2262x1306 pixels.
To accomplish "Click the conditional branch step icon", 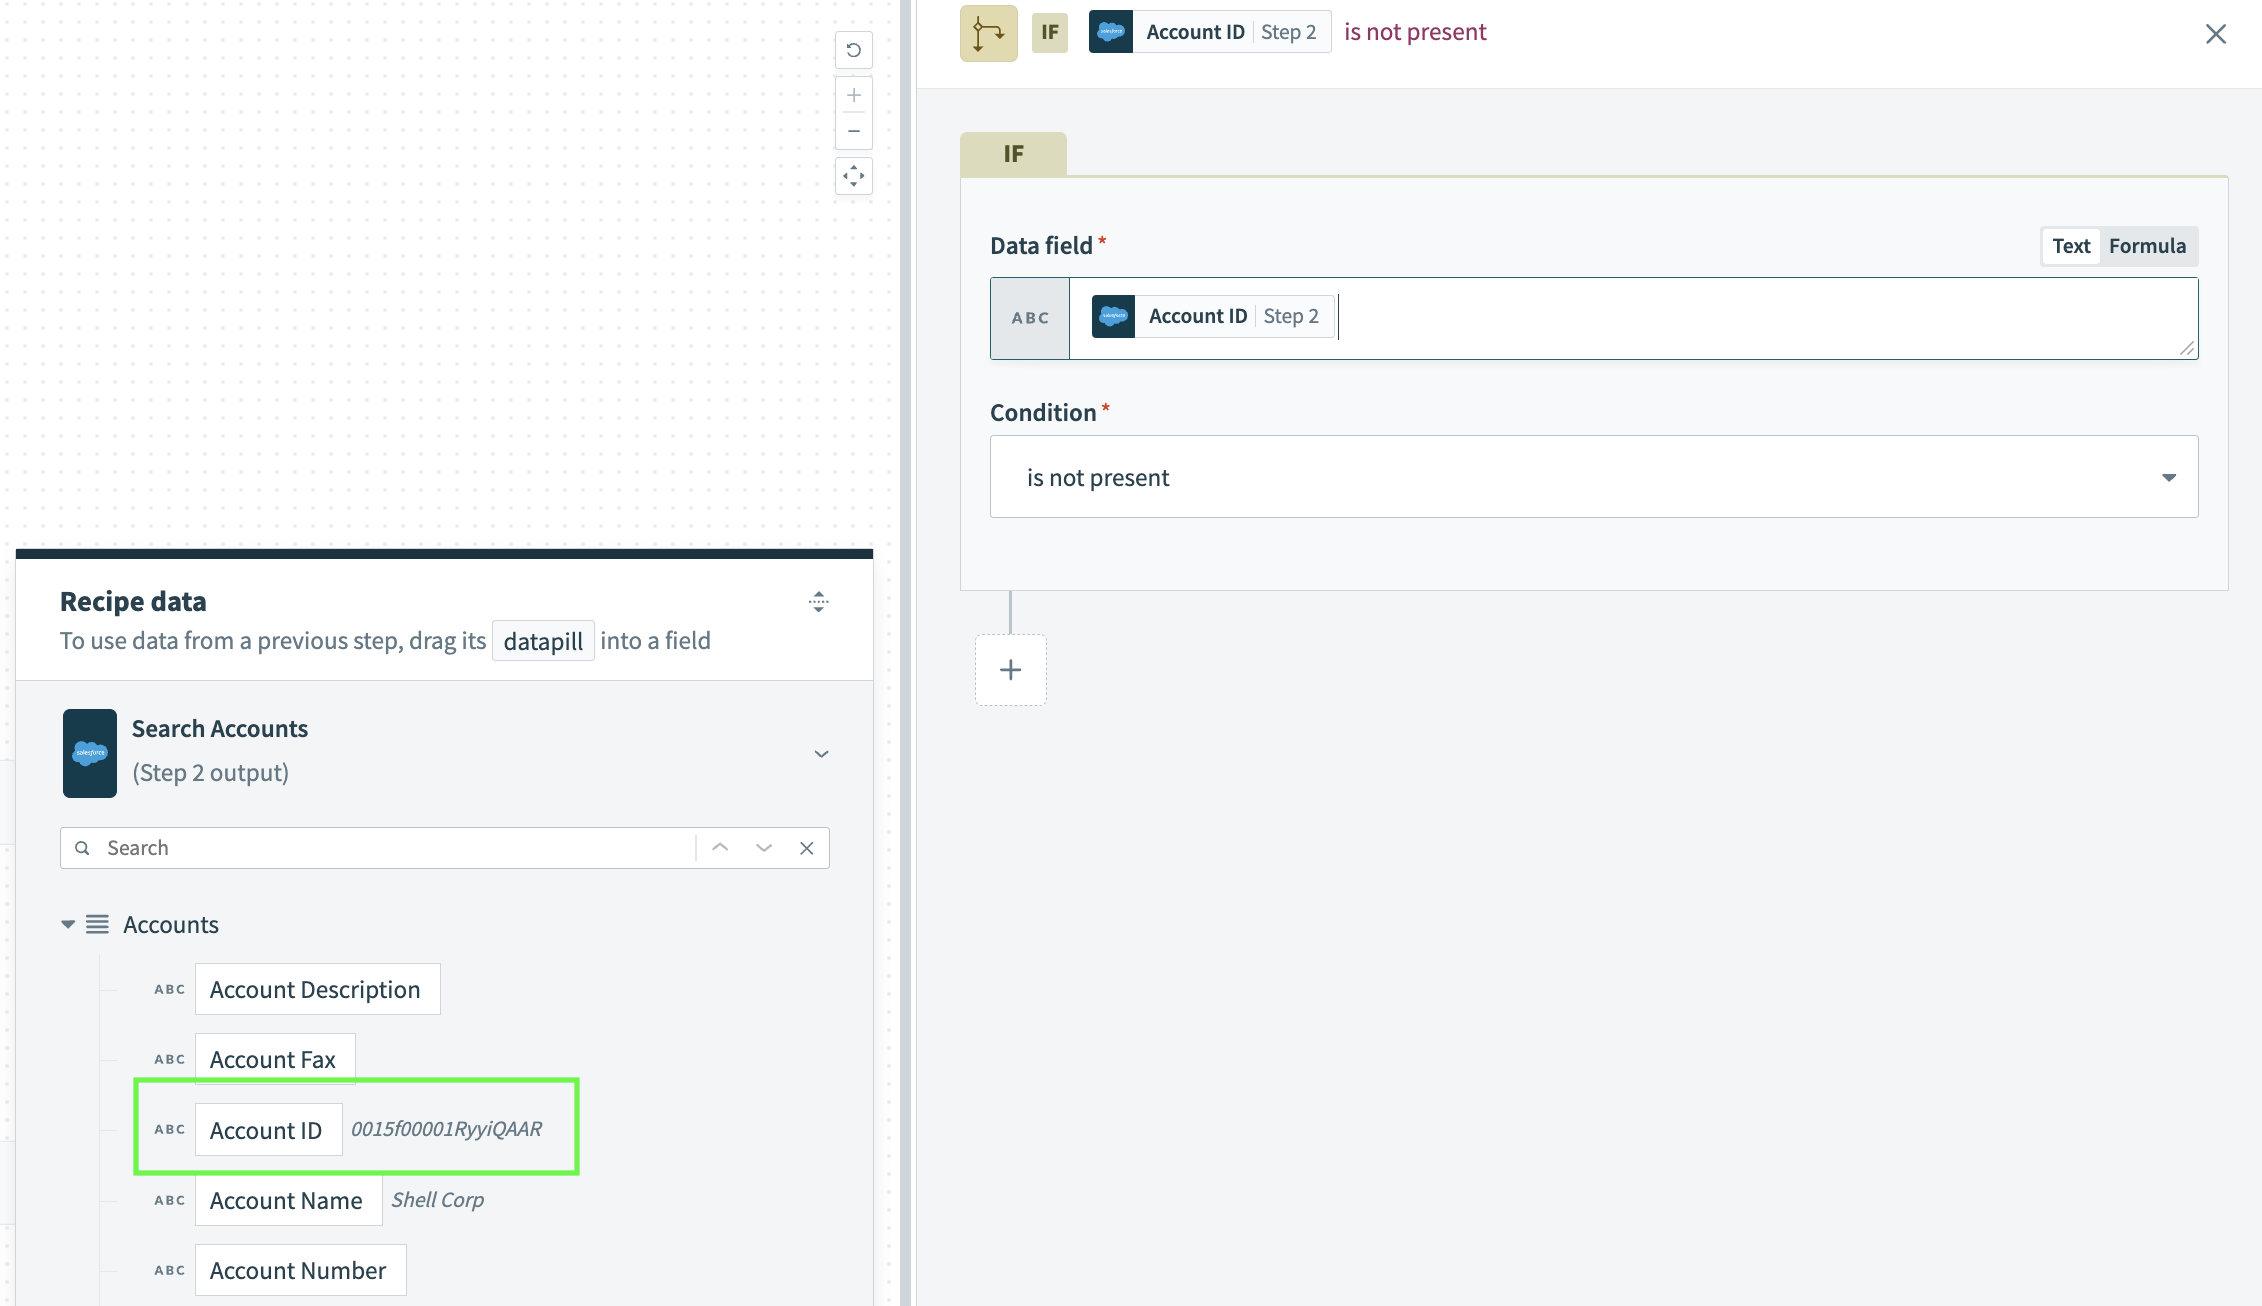I will pyautogui.click(x=988, y=33).
